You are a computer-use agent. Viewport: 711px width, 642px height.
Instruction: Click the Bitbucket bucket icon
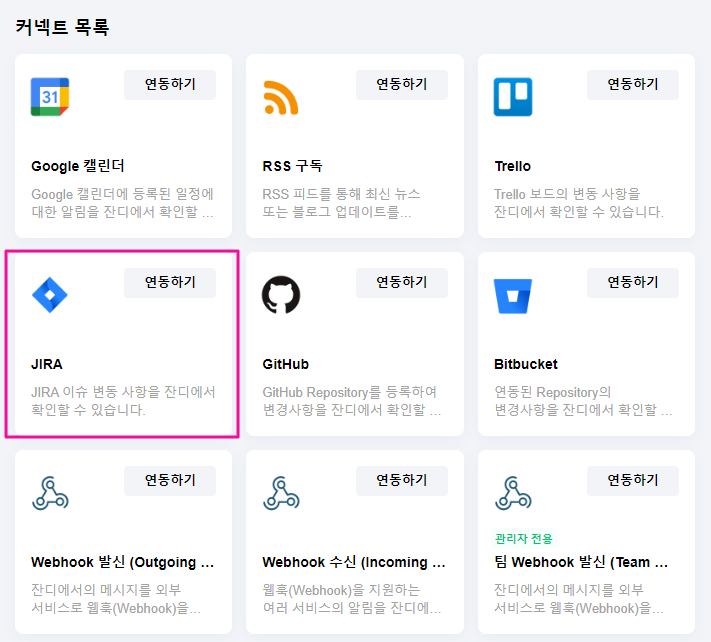[512, 296]
